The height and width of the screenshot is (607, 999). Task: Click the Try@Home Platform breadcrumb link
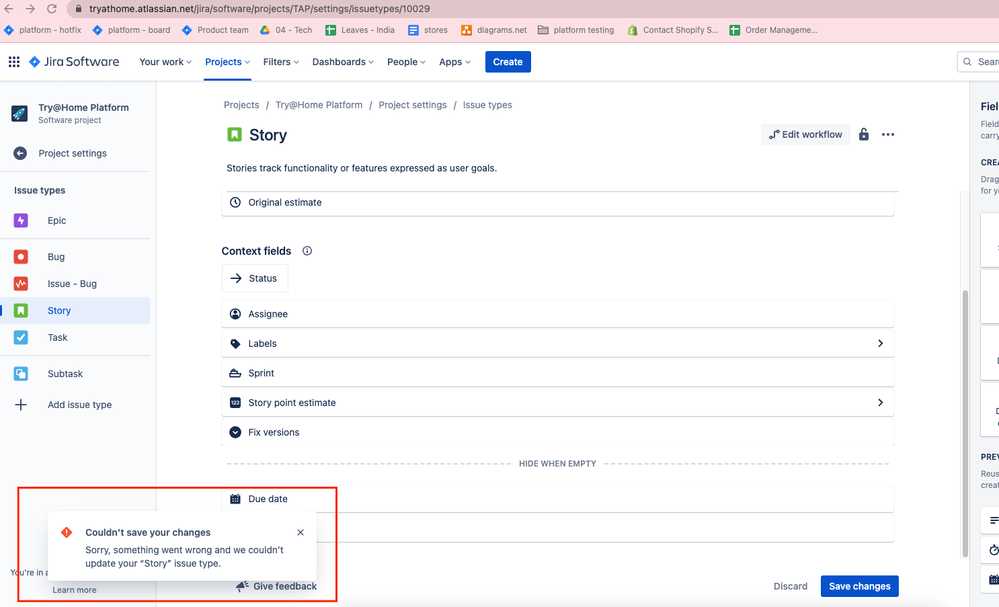[319, 105]
